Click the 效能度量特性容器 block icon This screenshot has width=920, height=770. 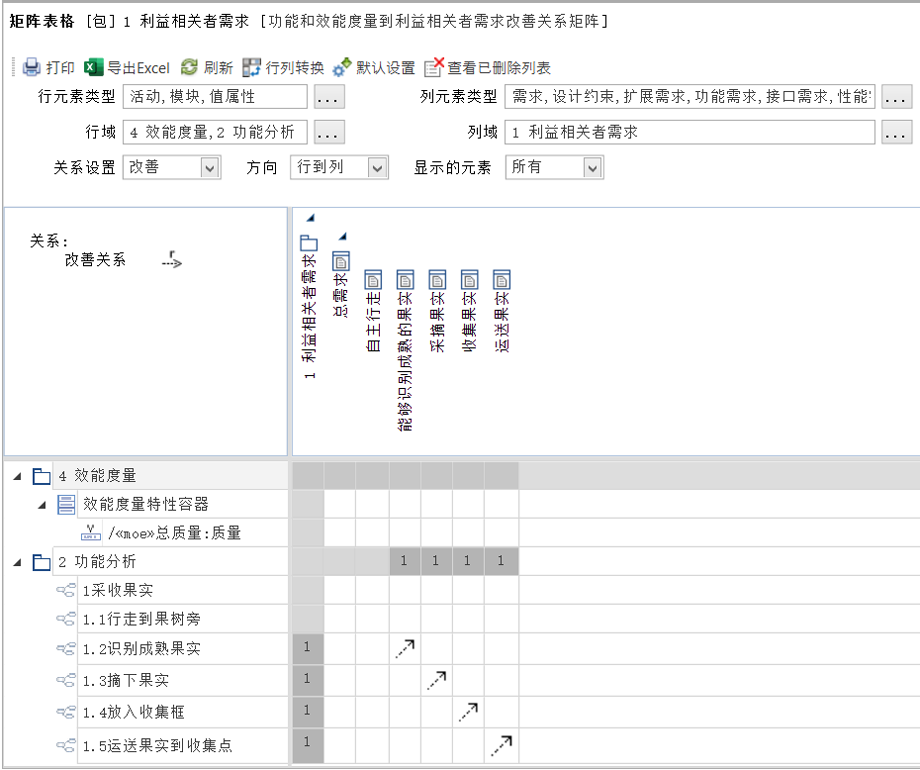point(66,505)
